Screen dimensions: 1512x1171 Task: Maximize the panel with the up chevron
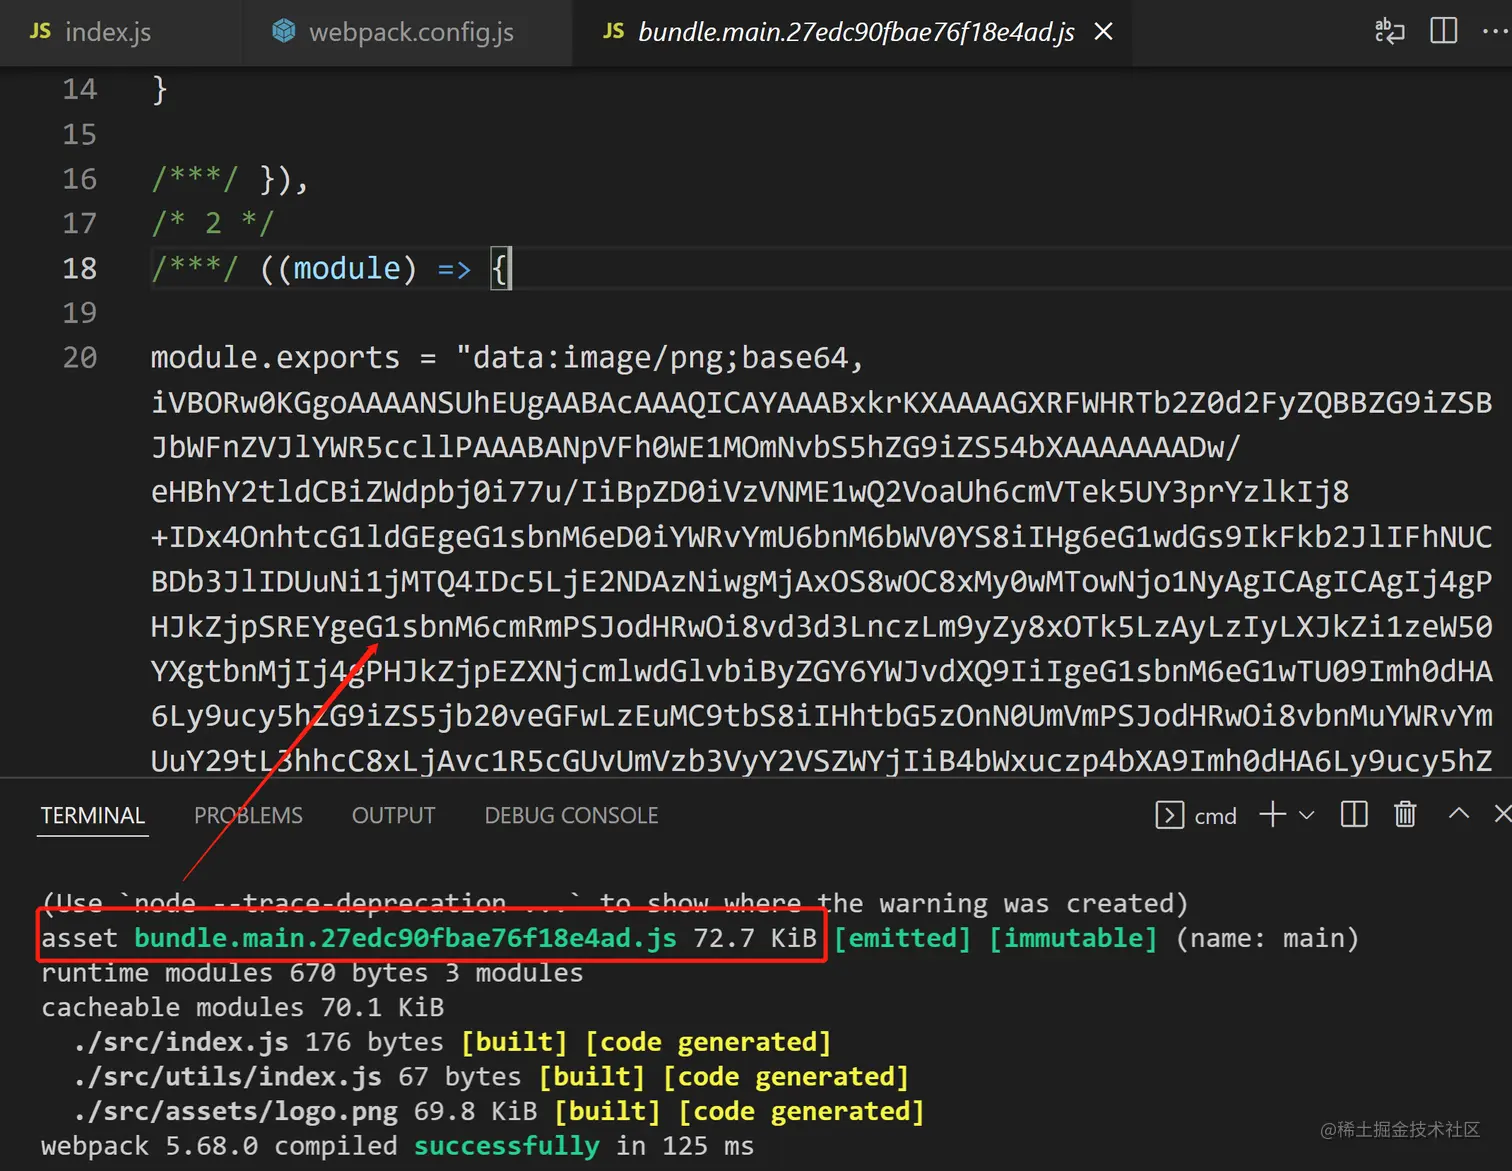pyautogui.click(x=1459, y=813)
